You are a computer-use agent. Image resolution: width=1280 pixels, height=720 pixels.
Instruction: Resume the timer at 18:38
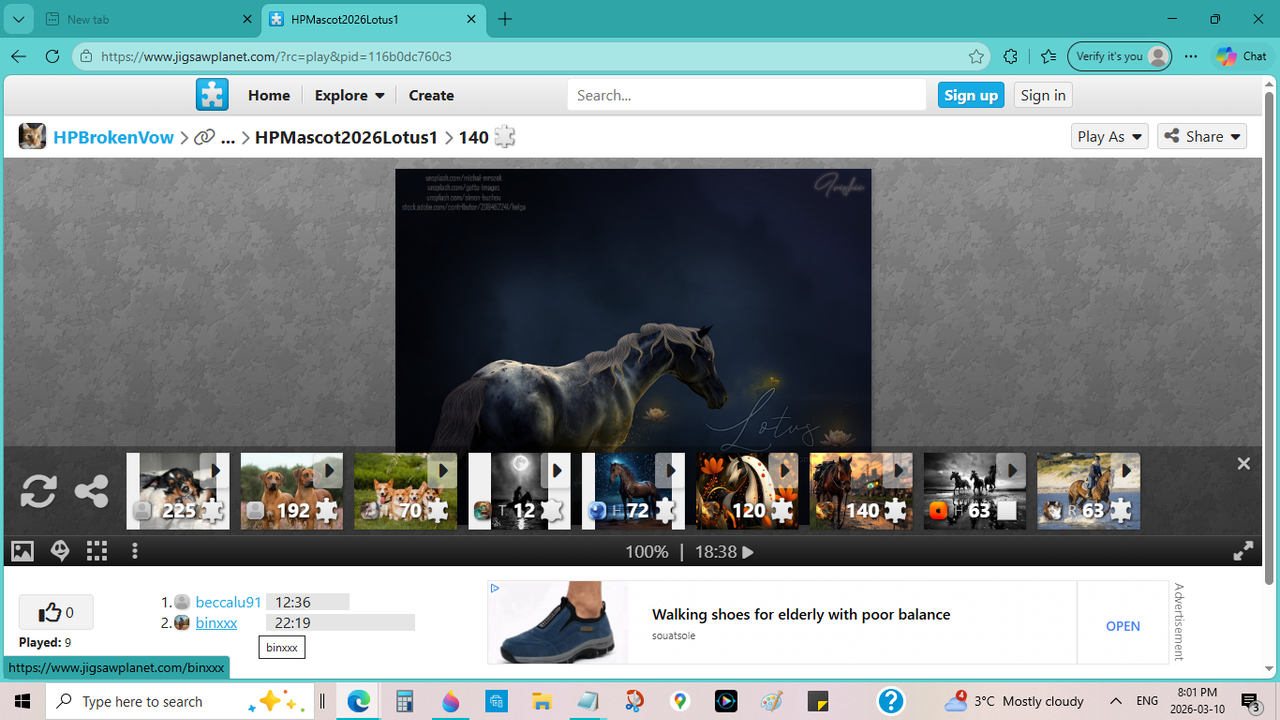(747, 552)
